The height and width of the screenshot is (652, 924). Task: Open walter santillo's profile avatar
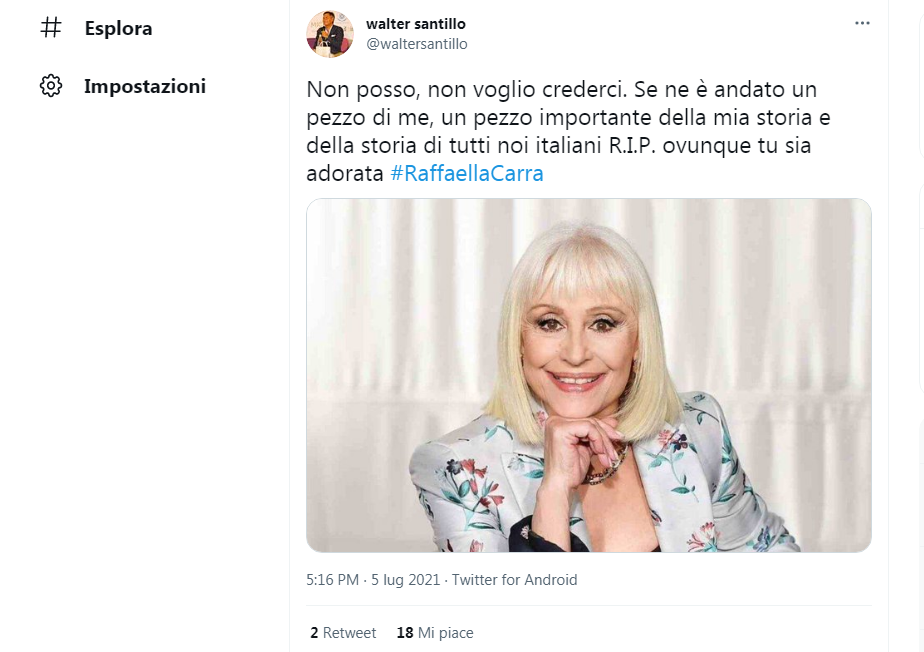(329, 34)
